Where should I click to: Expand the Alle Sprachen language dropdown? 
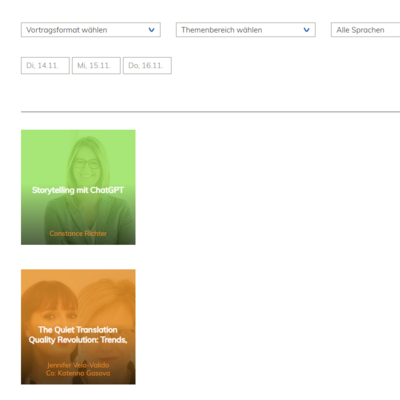[366, 30]
